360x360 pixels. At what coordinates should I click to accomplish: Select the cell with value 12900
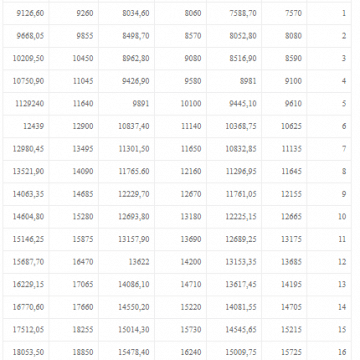point(74,126)
